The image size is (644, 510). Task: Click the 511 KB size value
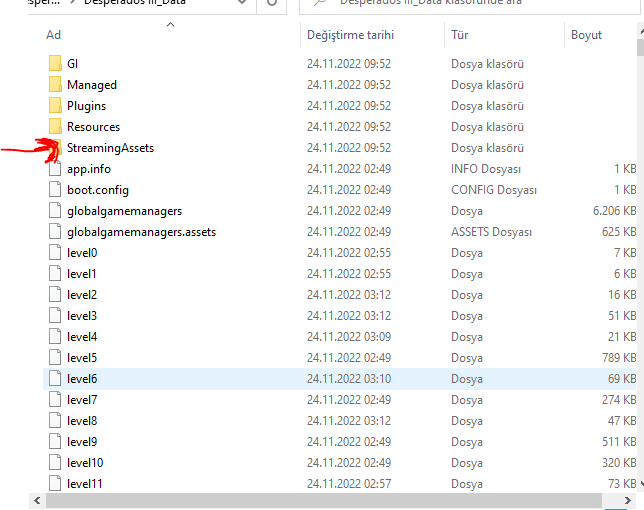[619, 441]
